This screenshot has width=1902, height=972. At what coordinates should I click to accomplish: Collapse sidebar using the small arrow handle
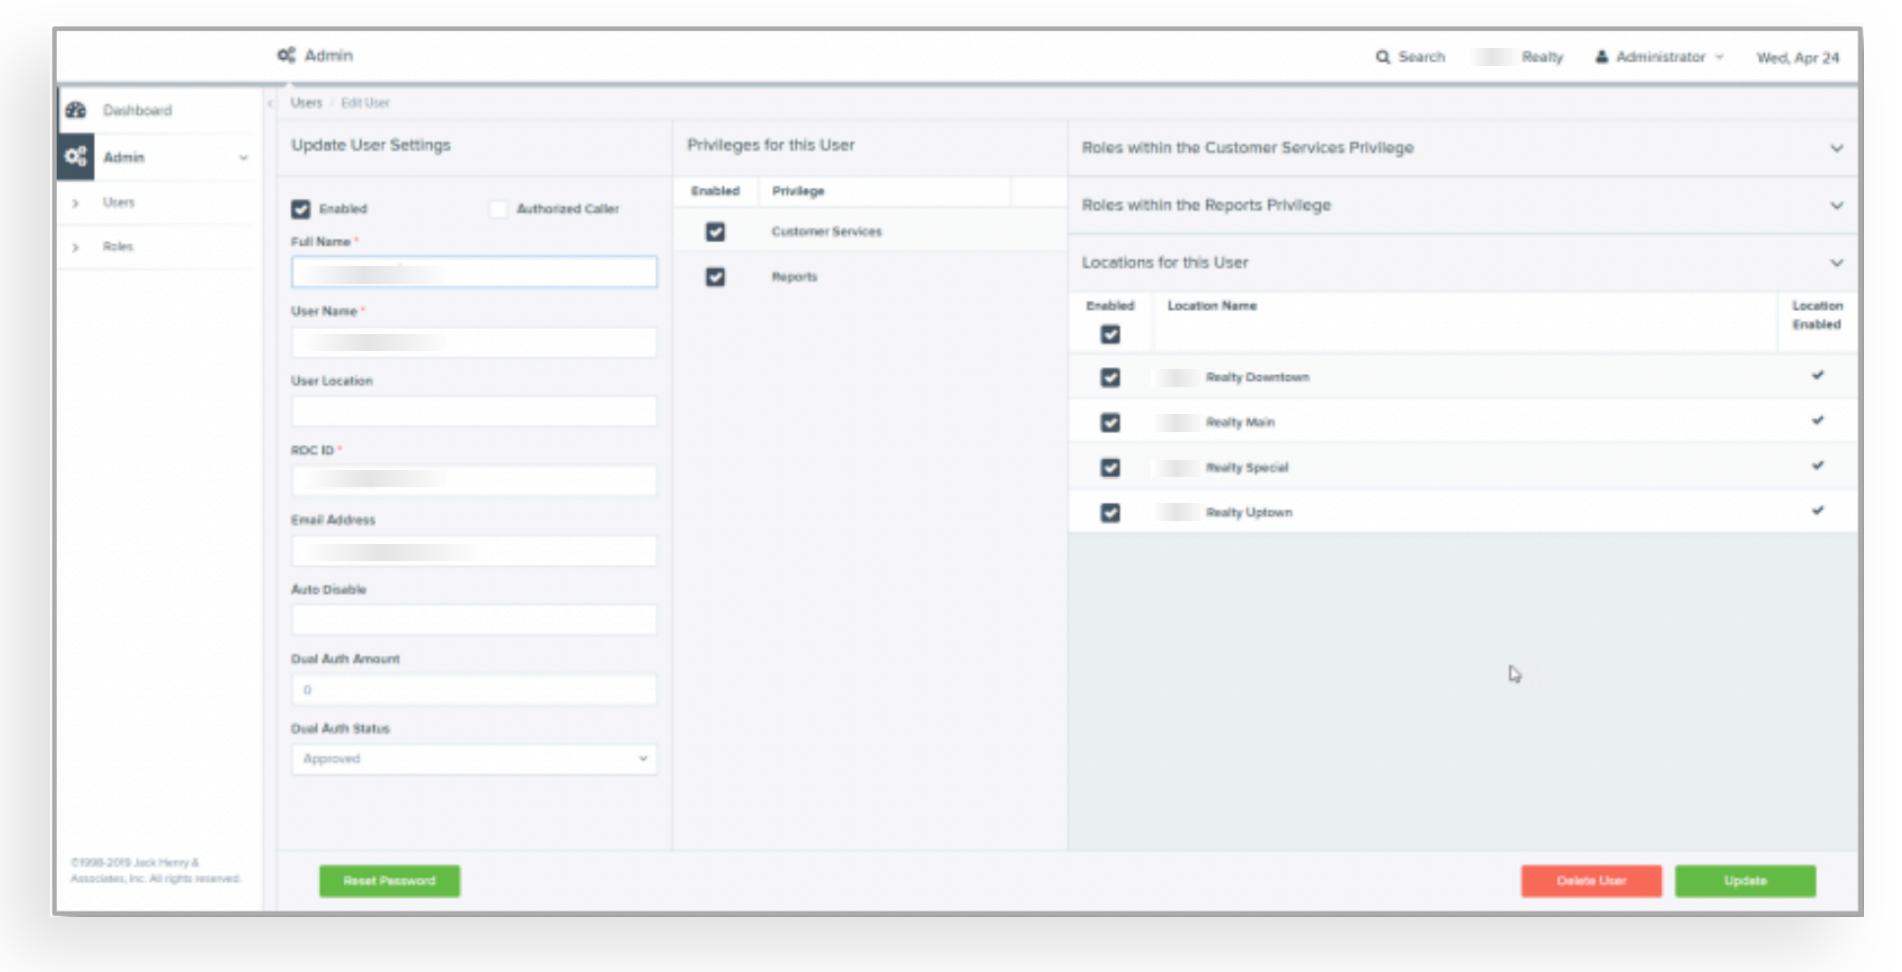point(270,103)
